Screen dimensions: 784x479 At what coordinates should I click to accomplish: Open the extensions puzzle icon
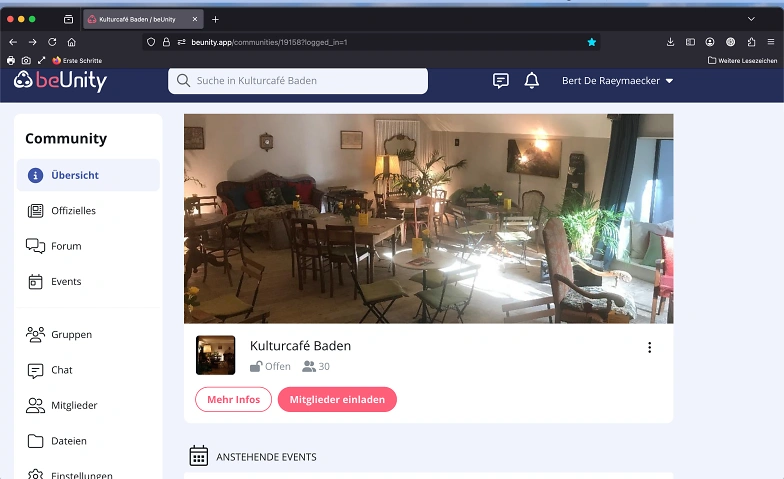coord(751,42)
